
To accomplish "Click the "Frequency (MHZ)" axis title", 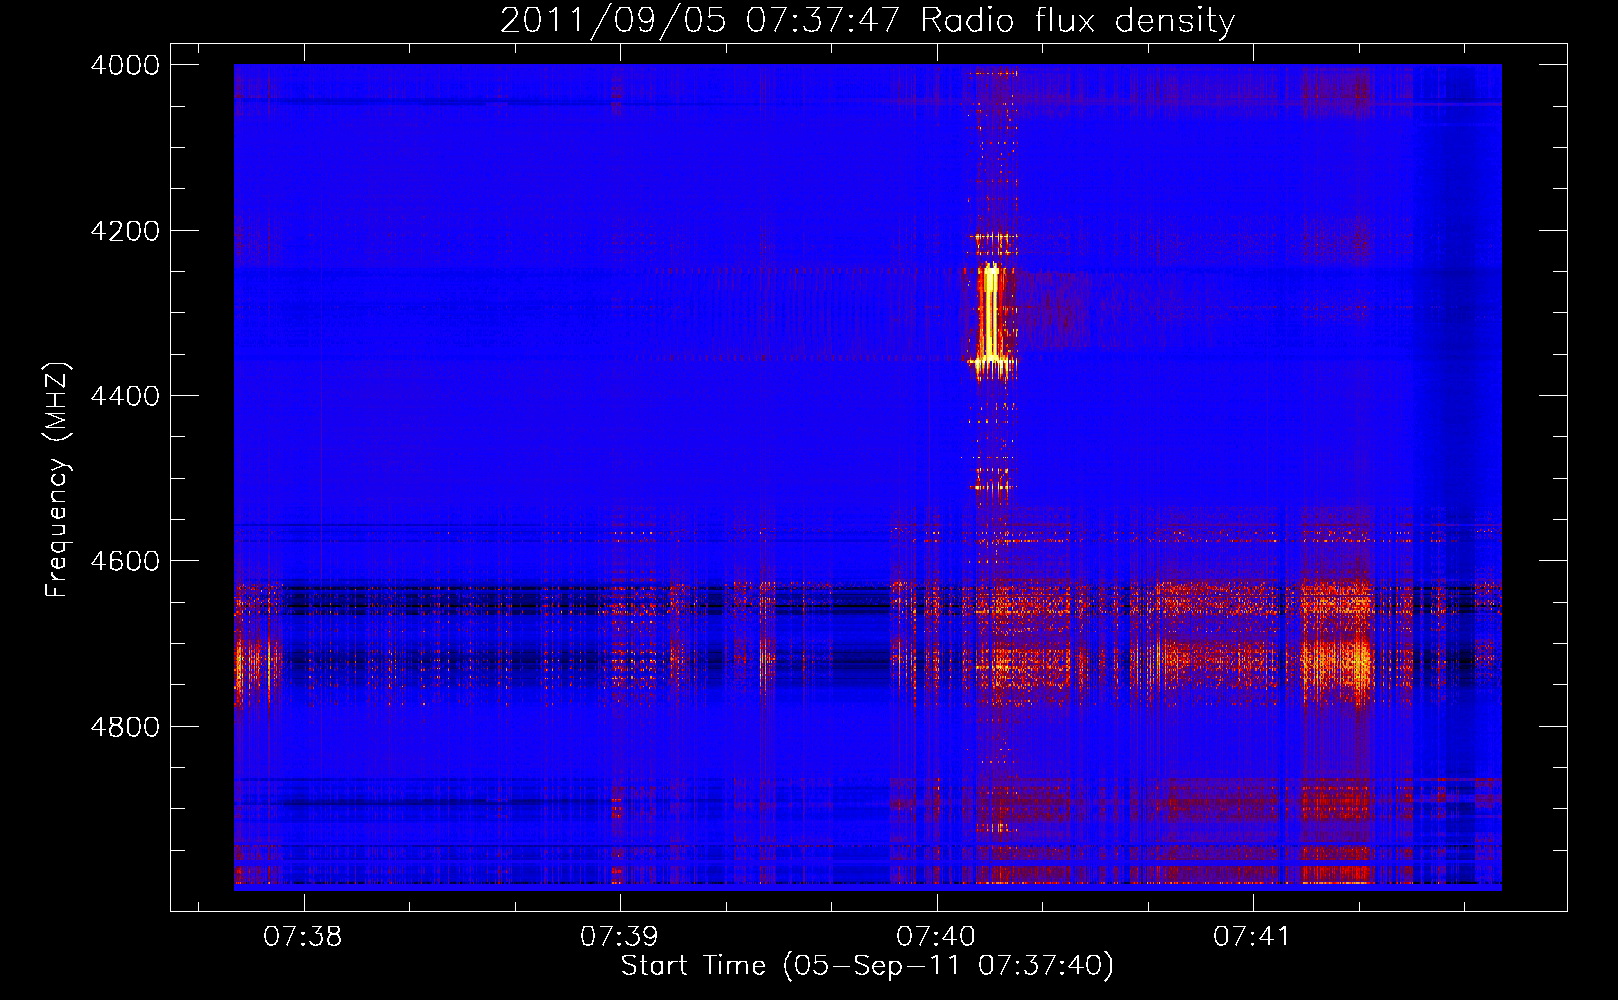I will pyautogui.click(x=57, y=479).
